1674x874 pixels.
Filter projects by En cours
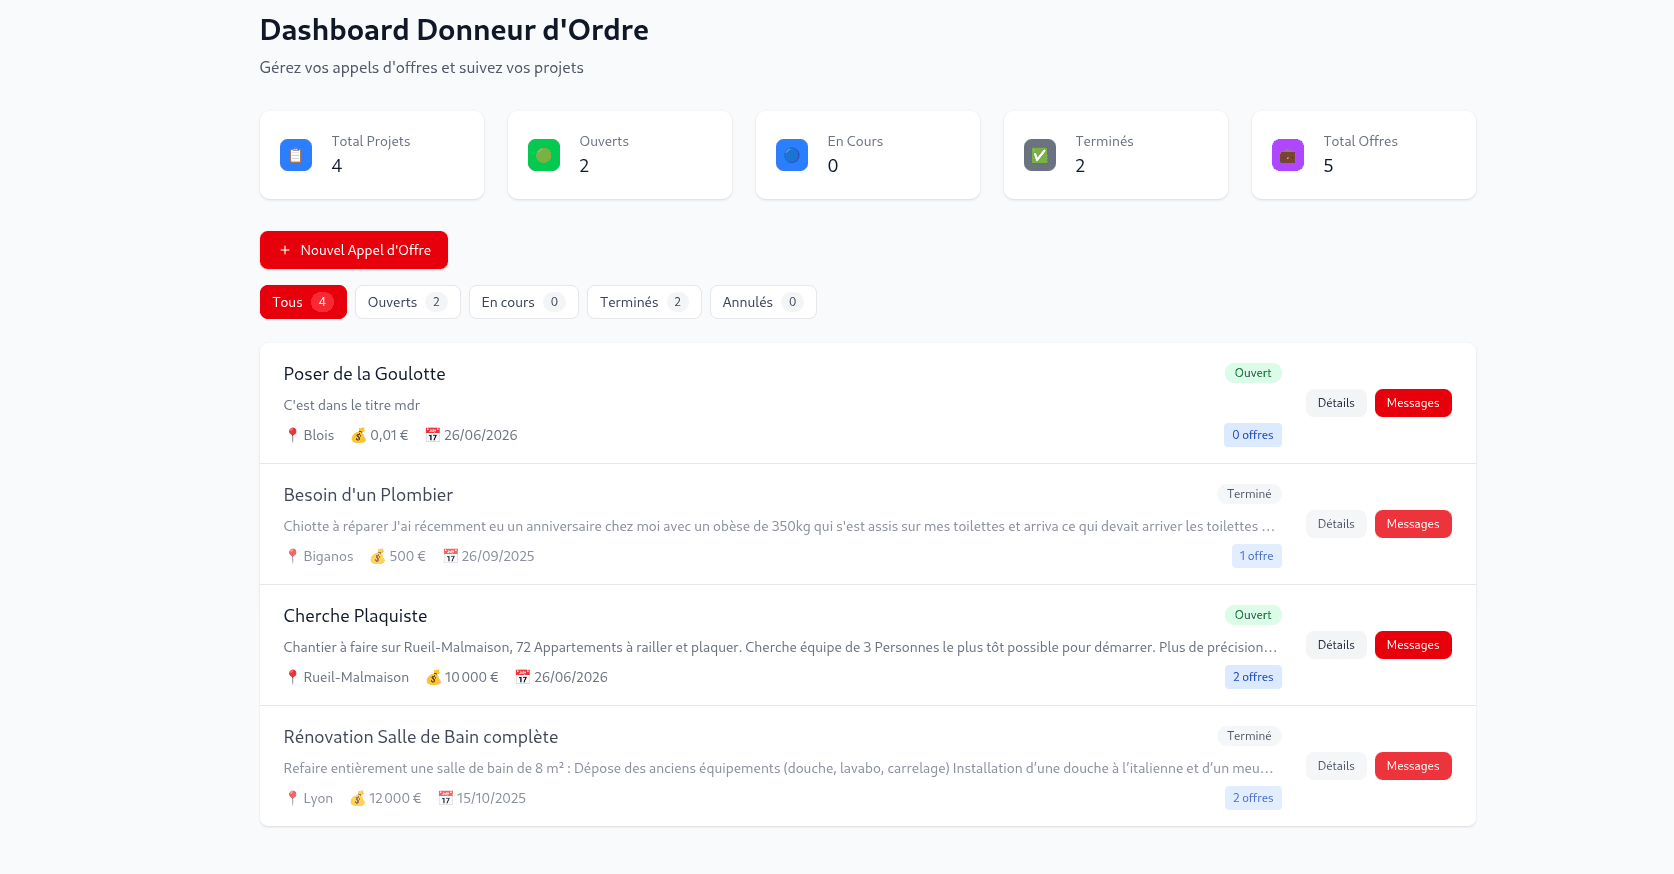(523, 302)
